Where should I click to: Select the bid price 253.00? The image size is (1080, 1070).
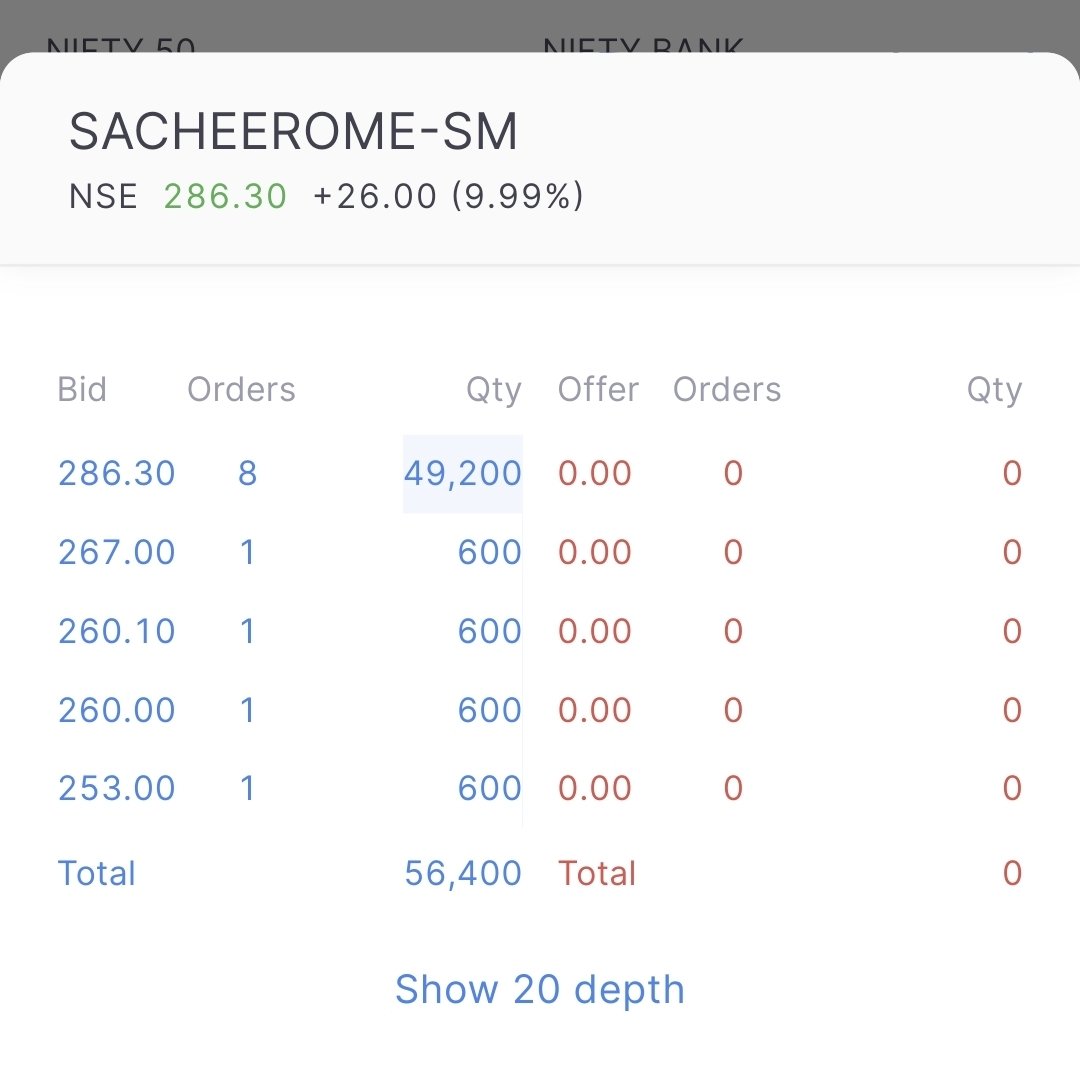116,788
